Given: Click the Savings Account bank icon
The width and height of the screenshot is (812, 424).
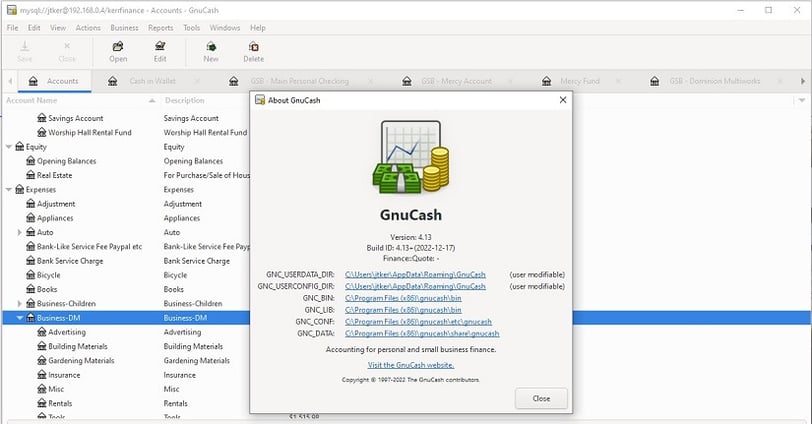Looking at the screenshot, I should click(42, 118).
